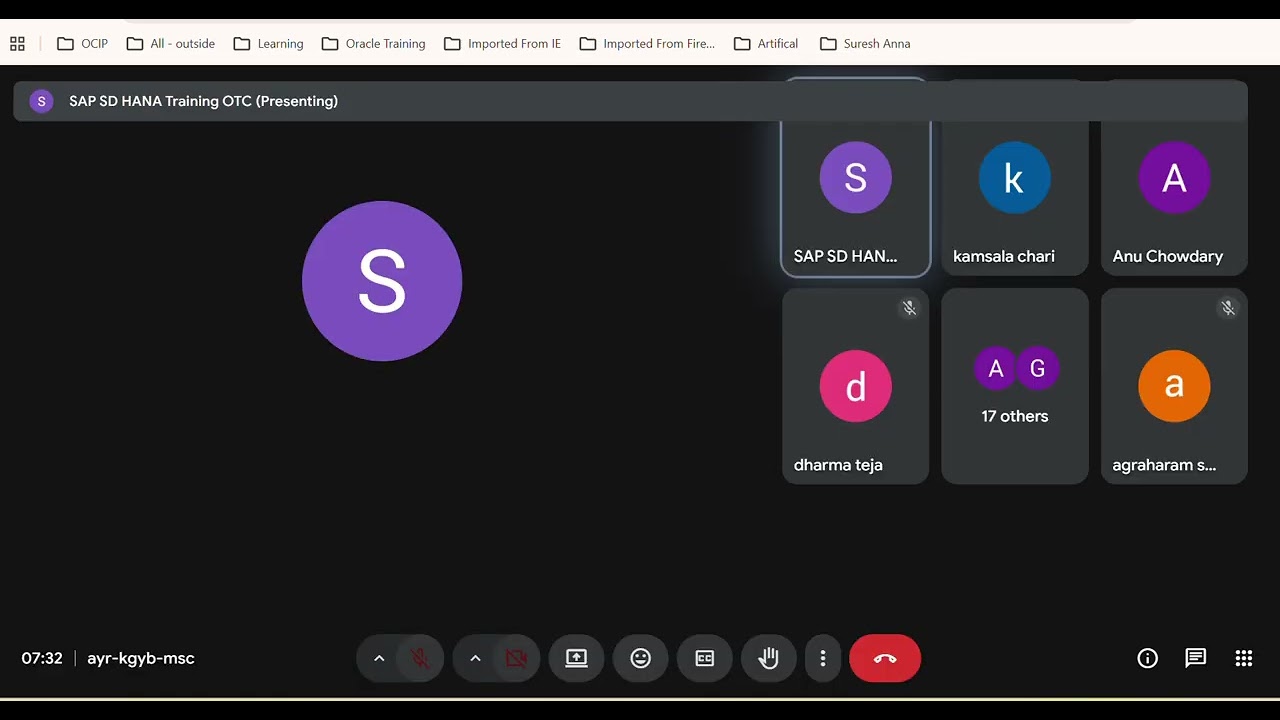Open the more options three-dot menu
Screen dimensions: 1280x720
[x=823, y=658]
